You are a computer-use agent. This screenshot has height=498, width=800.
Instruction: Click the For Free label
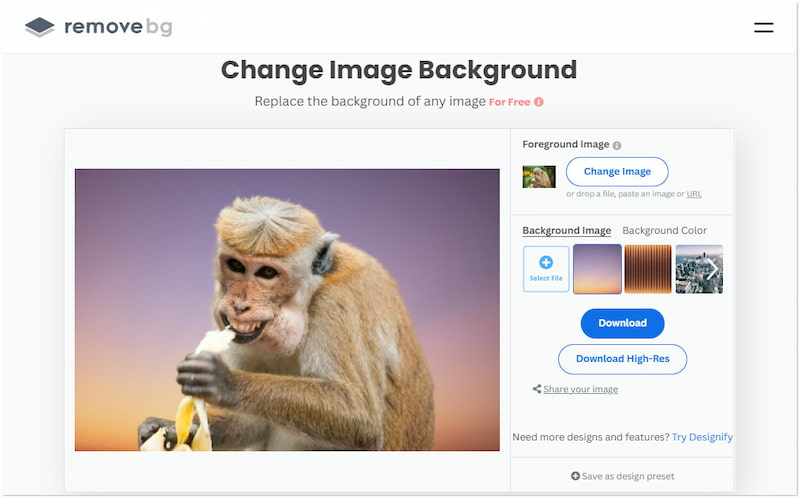pos(509,102)
